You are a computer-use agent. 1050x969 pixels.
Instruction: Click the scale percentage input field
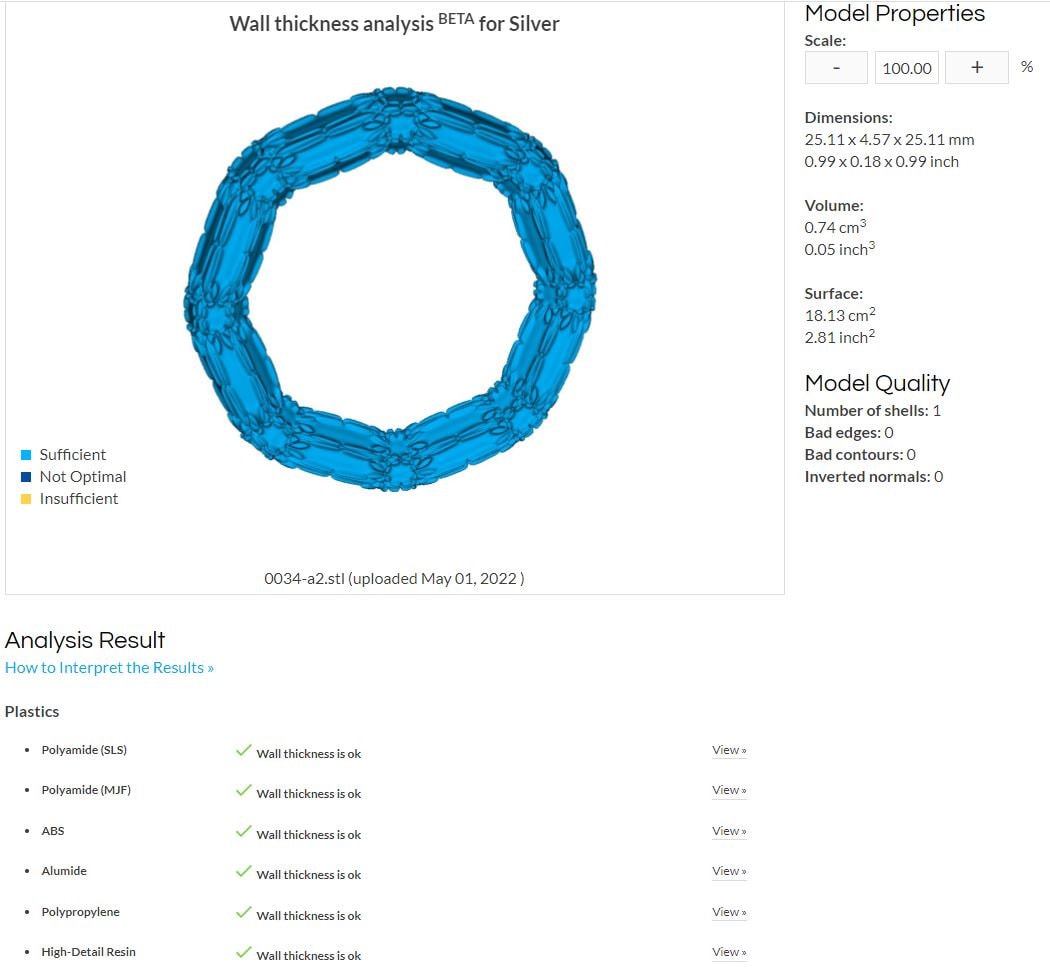[x=907, y=68]
